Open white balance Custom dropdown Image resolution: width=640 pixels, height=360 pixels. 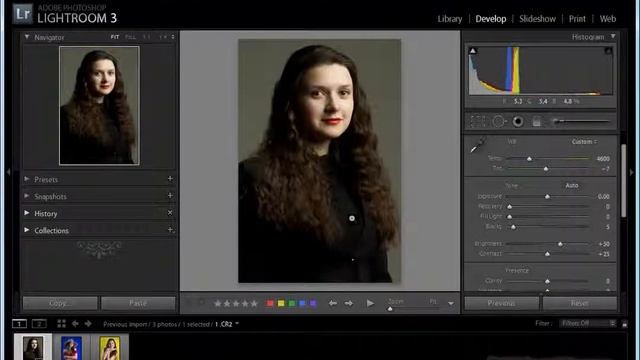click(x=584, y=142)
